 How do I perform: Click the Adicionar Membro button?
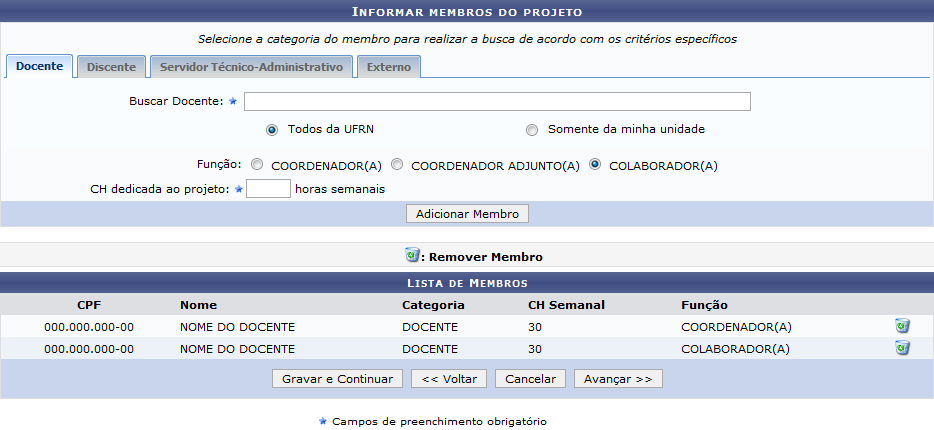(x=467, y=214)
